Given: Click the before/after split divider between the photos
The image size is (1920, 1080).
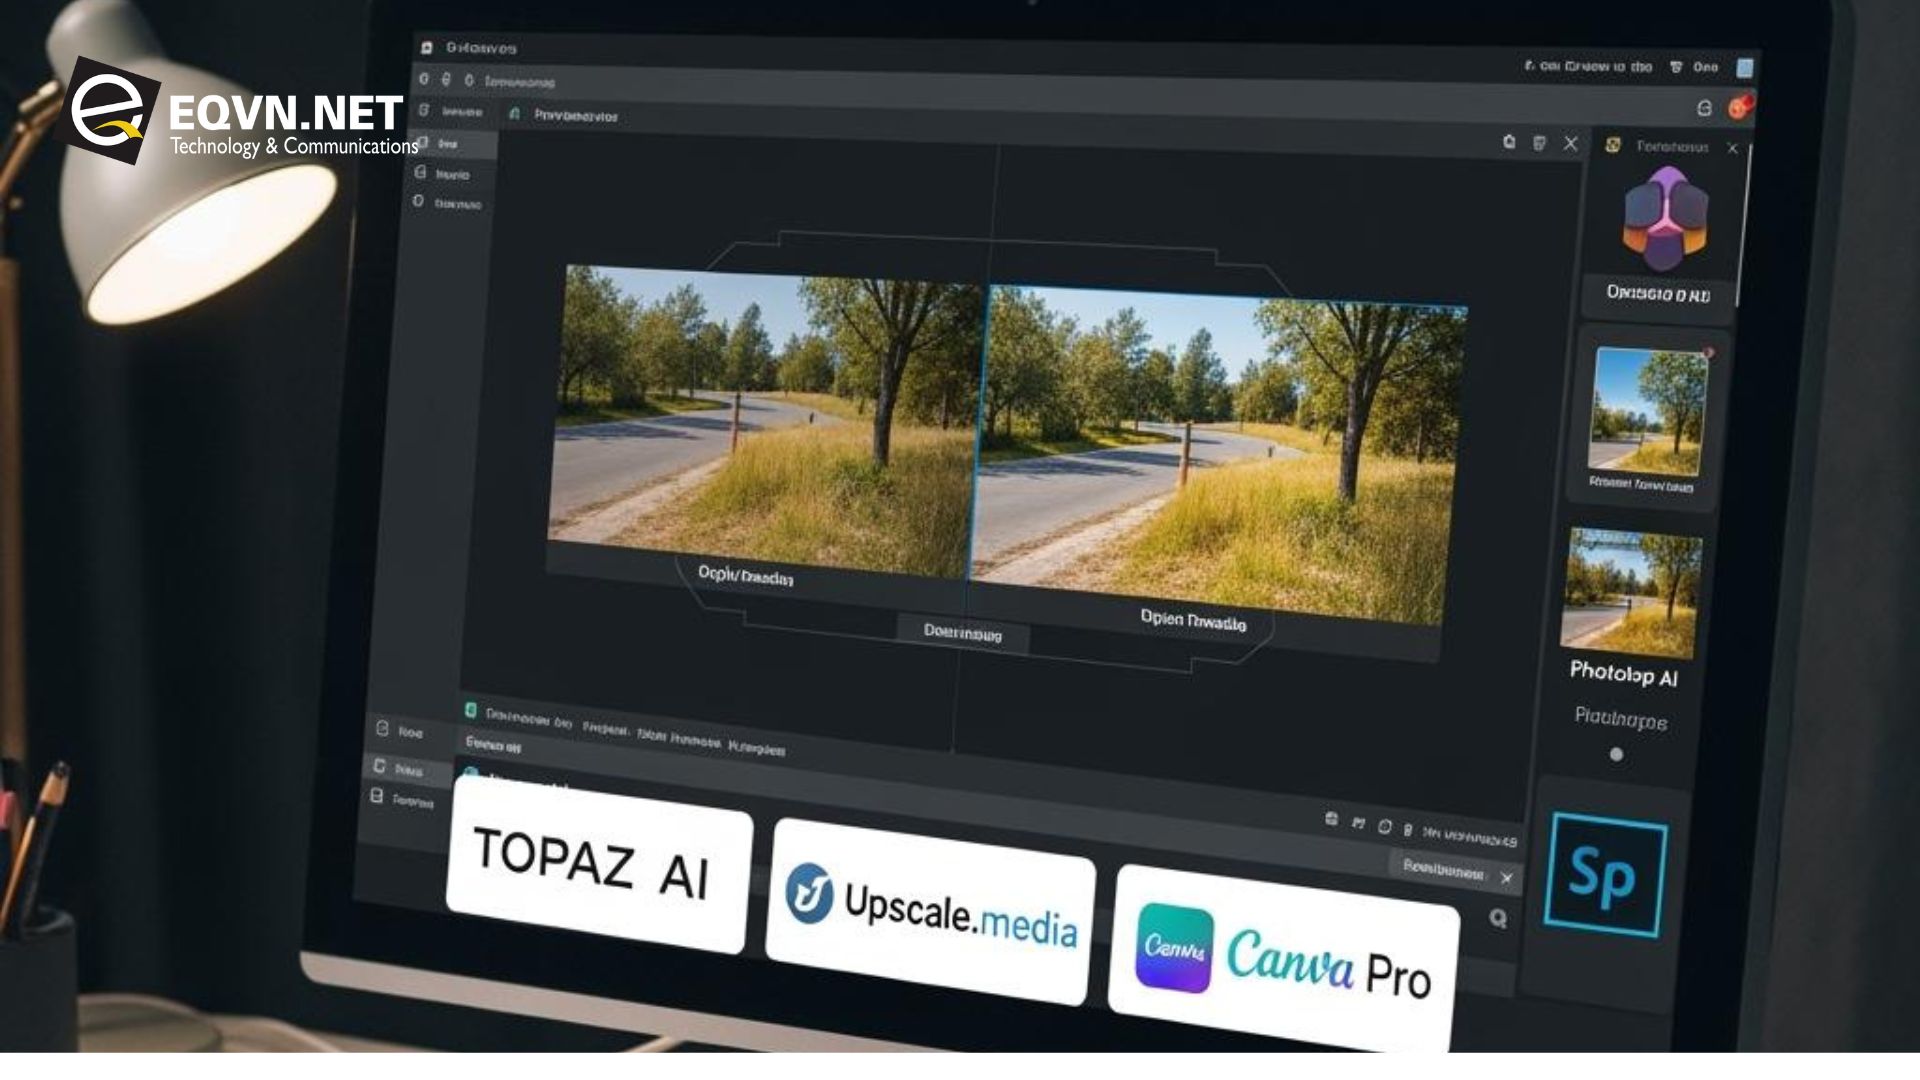Looking at the screenshot, I should tap(978, 432).
